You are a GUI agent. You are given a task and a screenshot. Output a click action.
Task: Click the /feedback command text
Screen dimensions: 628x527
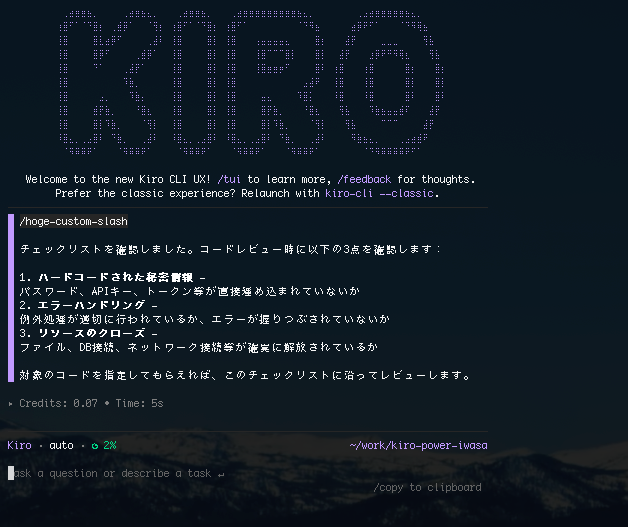[364, 179]
